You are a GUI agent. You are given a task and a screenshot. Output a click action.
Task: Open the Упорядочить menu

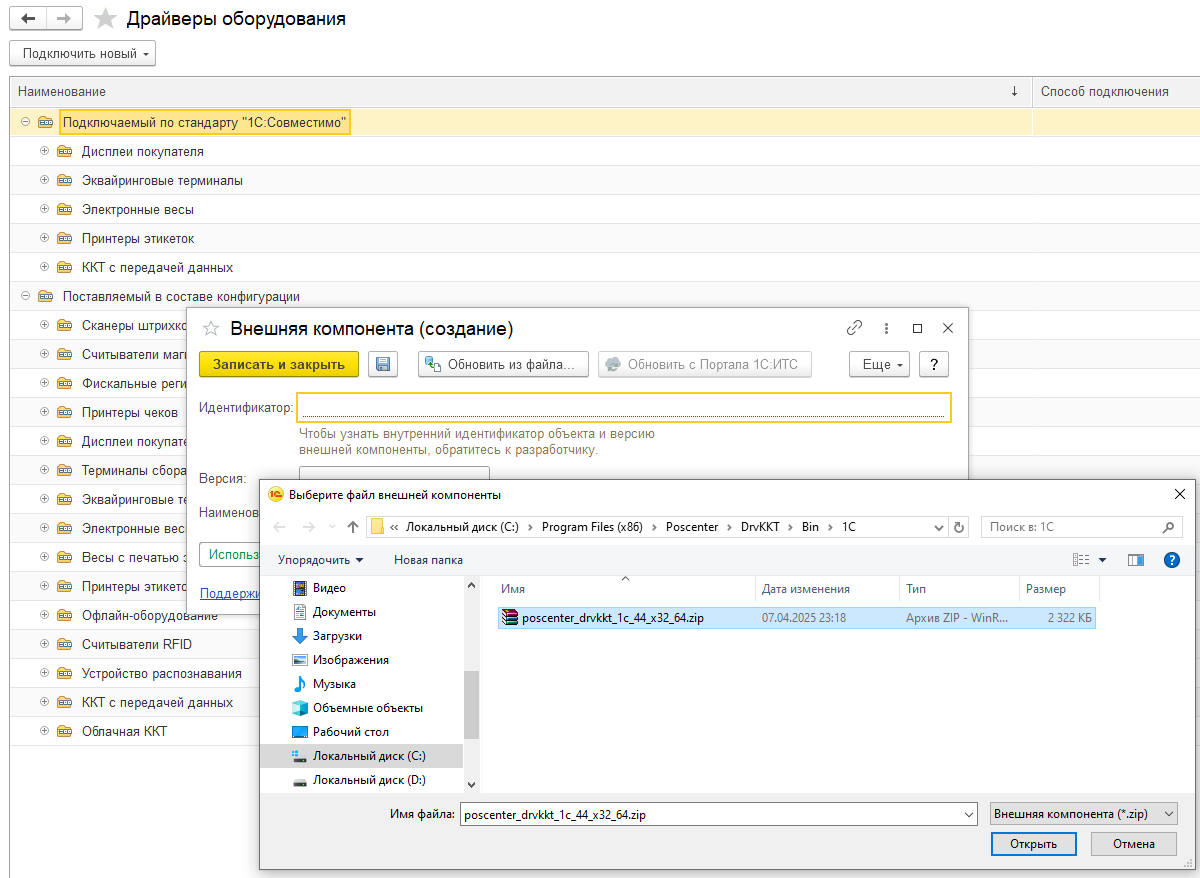[320, 560]
